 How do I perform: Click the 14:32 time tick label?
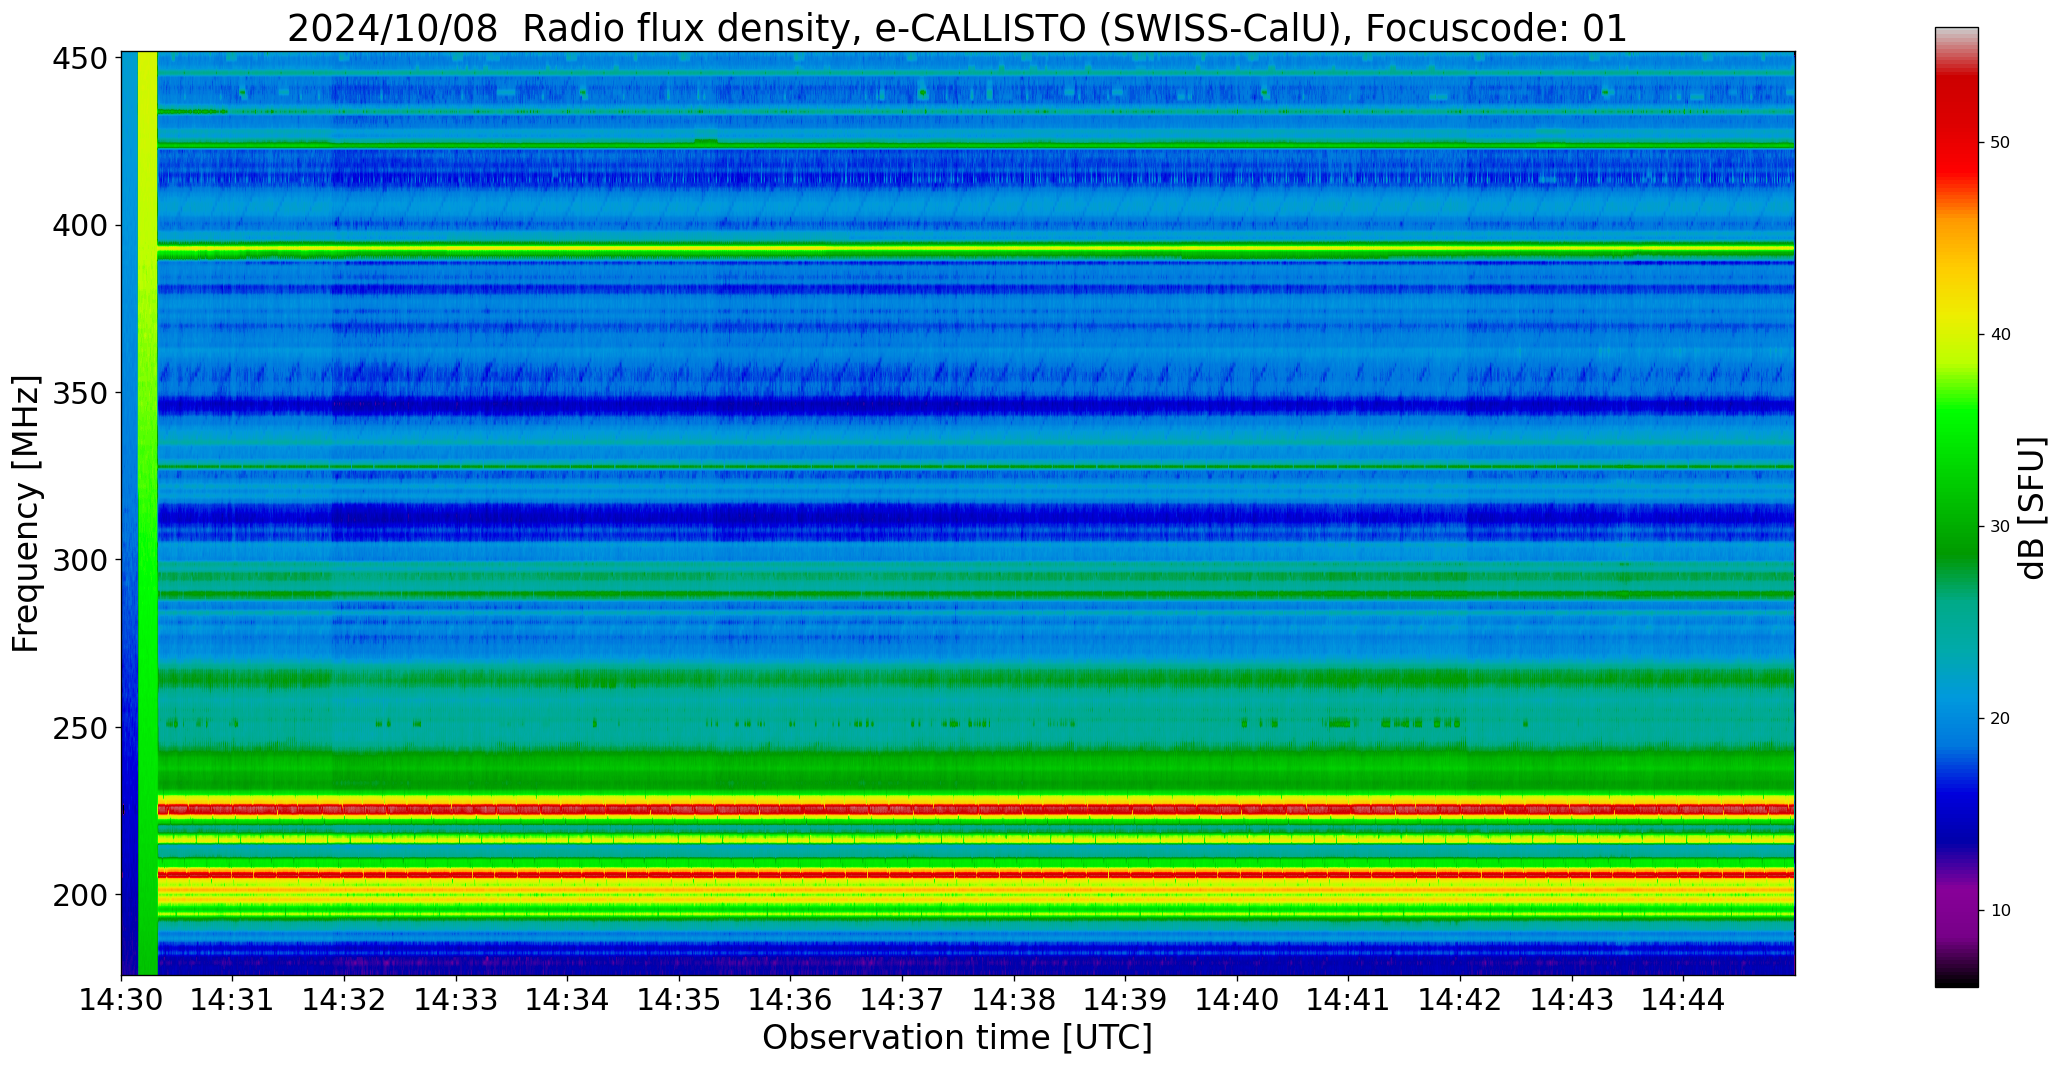pos(344,999)
